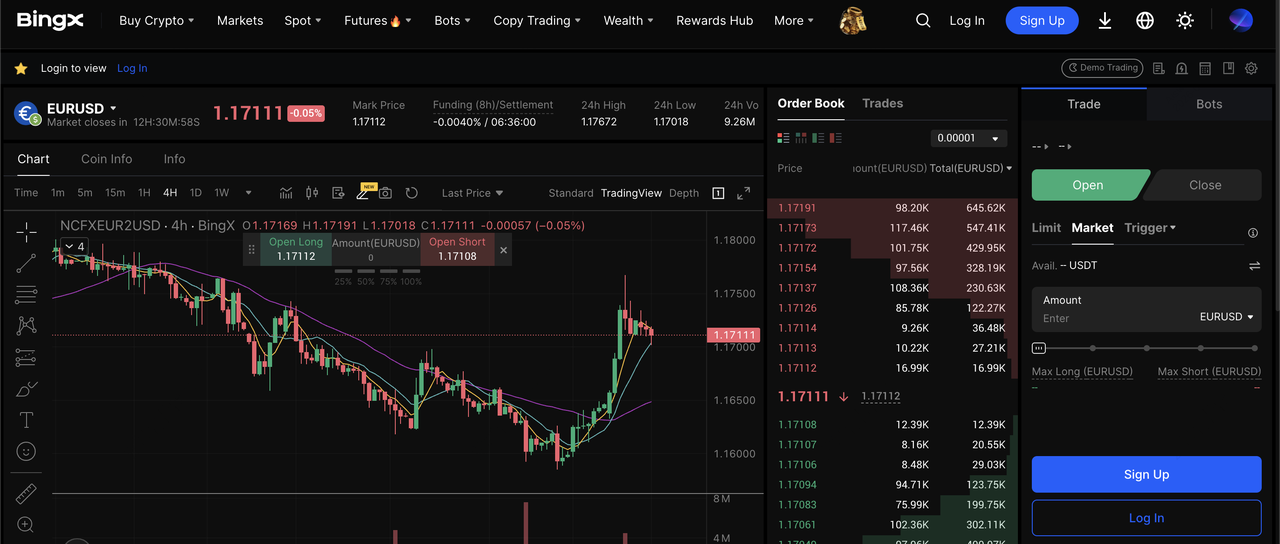Expand the Last Price dropdown
1280x544 pixels.
click(472, 193)
